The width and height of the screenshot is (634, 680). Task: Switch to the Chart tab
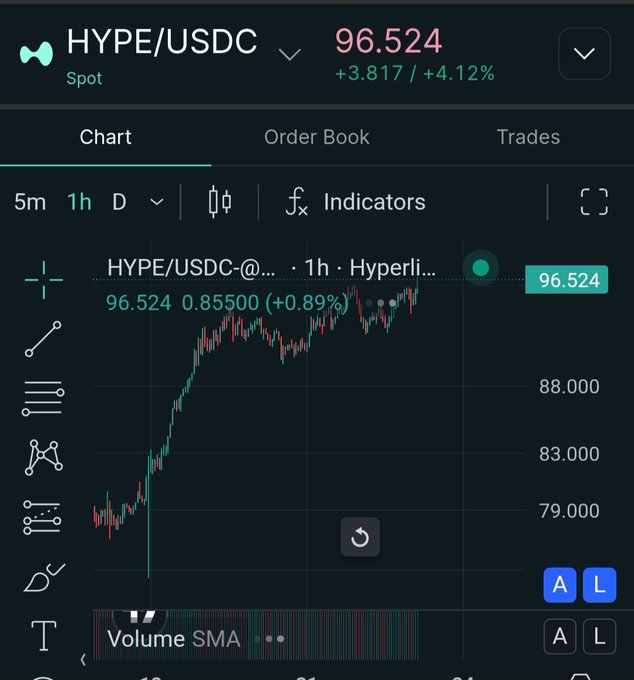(105, 137)
